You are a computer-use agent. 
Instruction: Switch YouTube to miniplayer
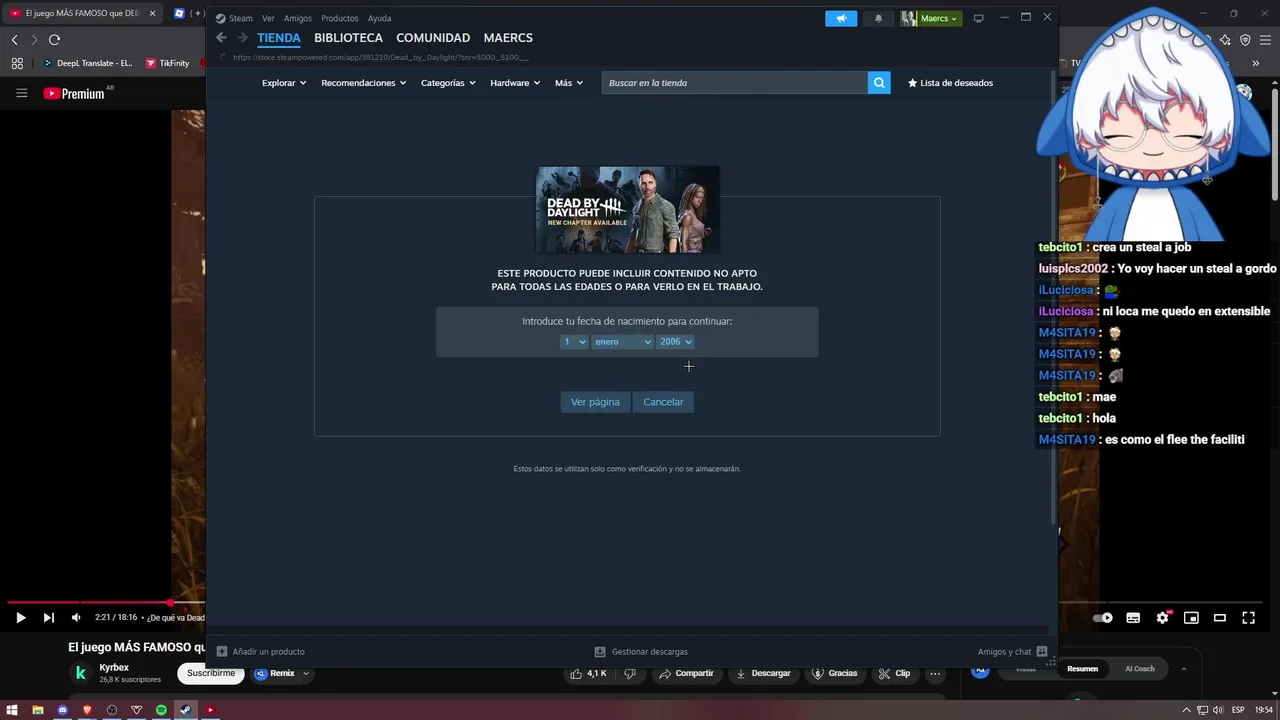click(1191, 618)
